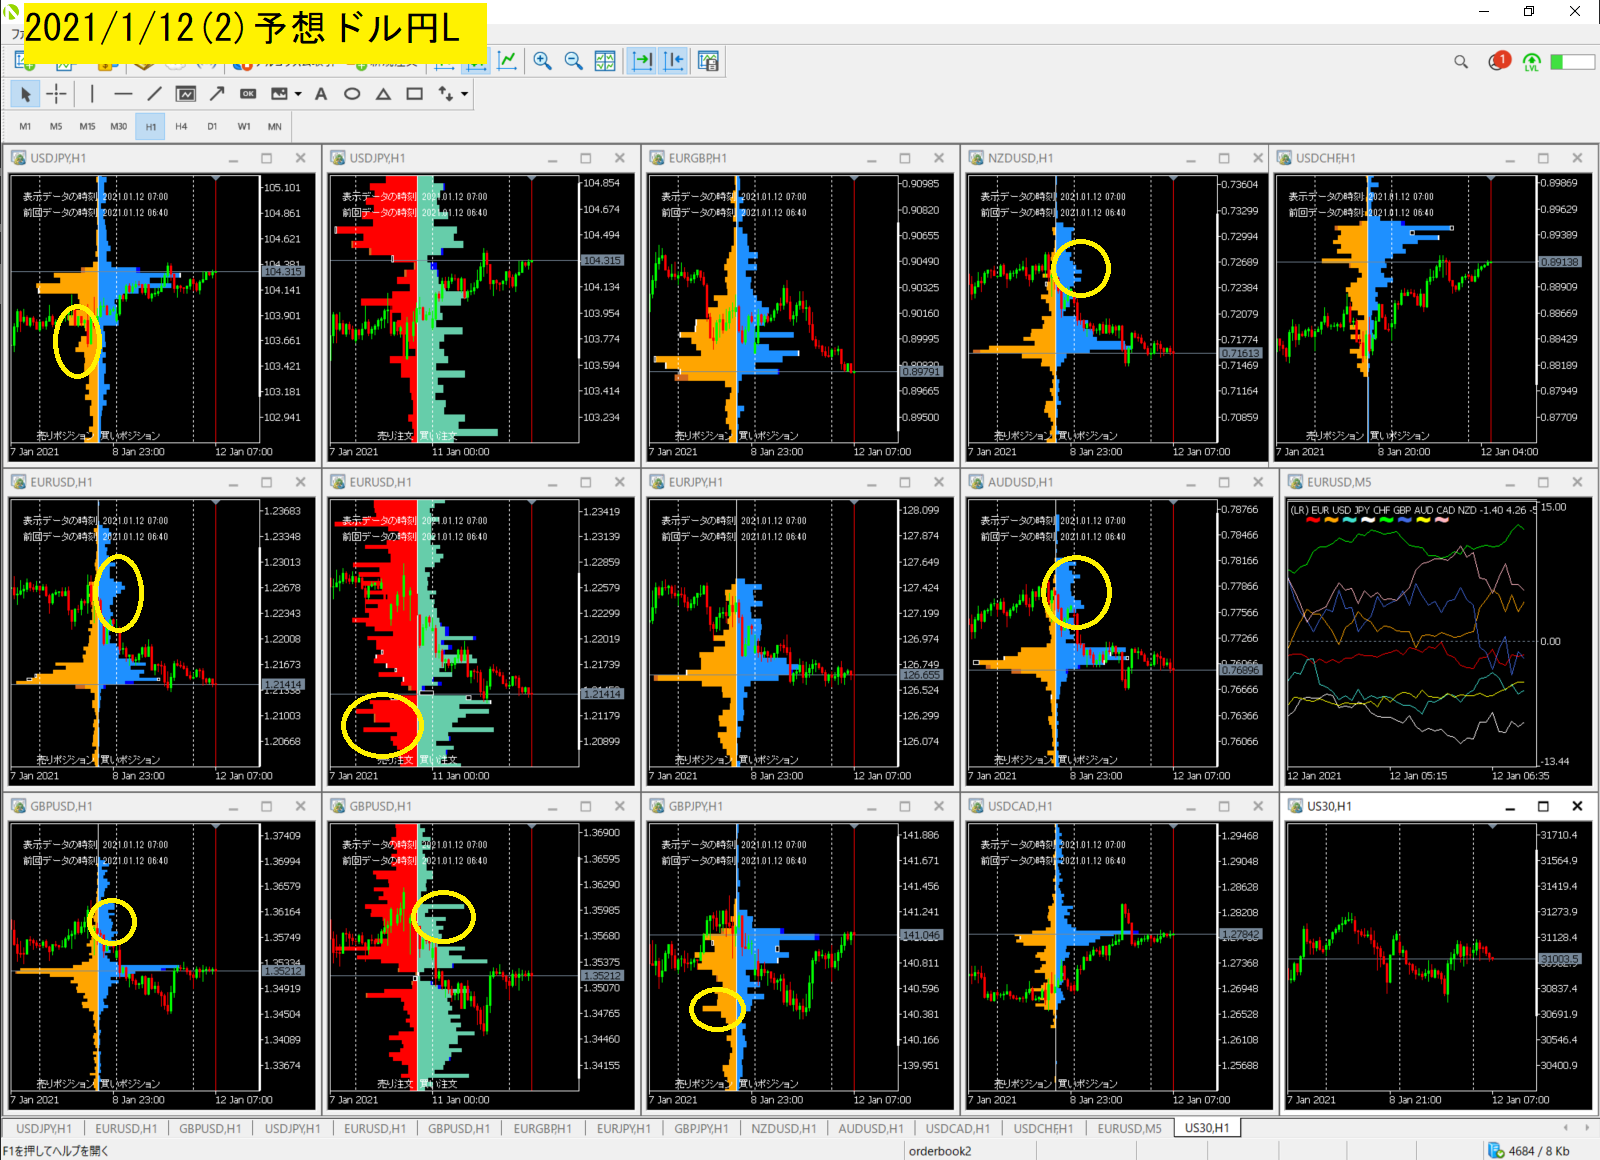1600x1160 pixels.
Task: Tile chart windows using the grid icon
Action: point(605,61)
